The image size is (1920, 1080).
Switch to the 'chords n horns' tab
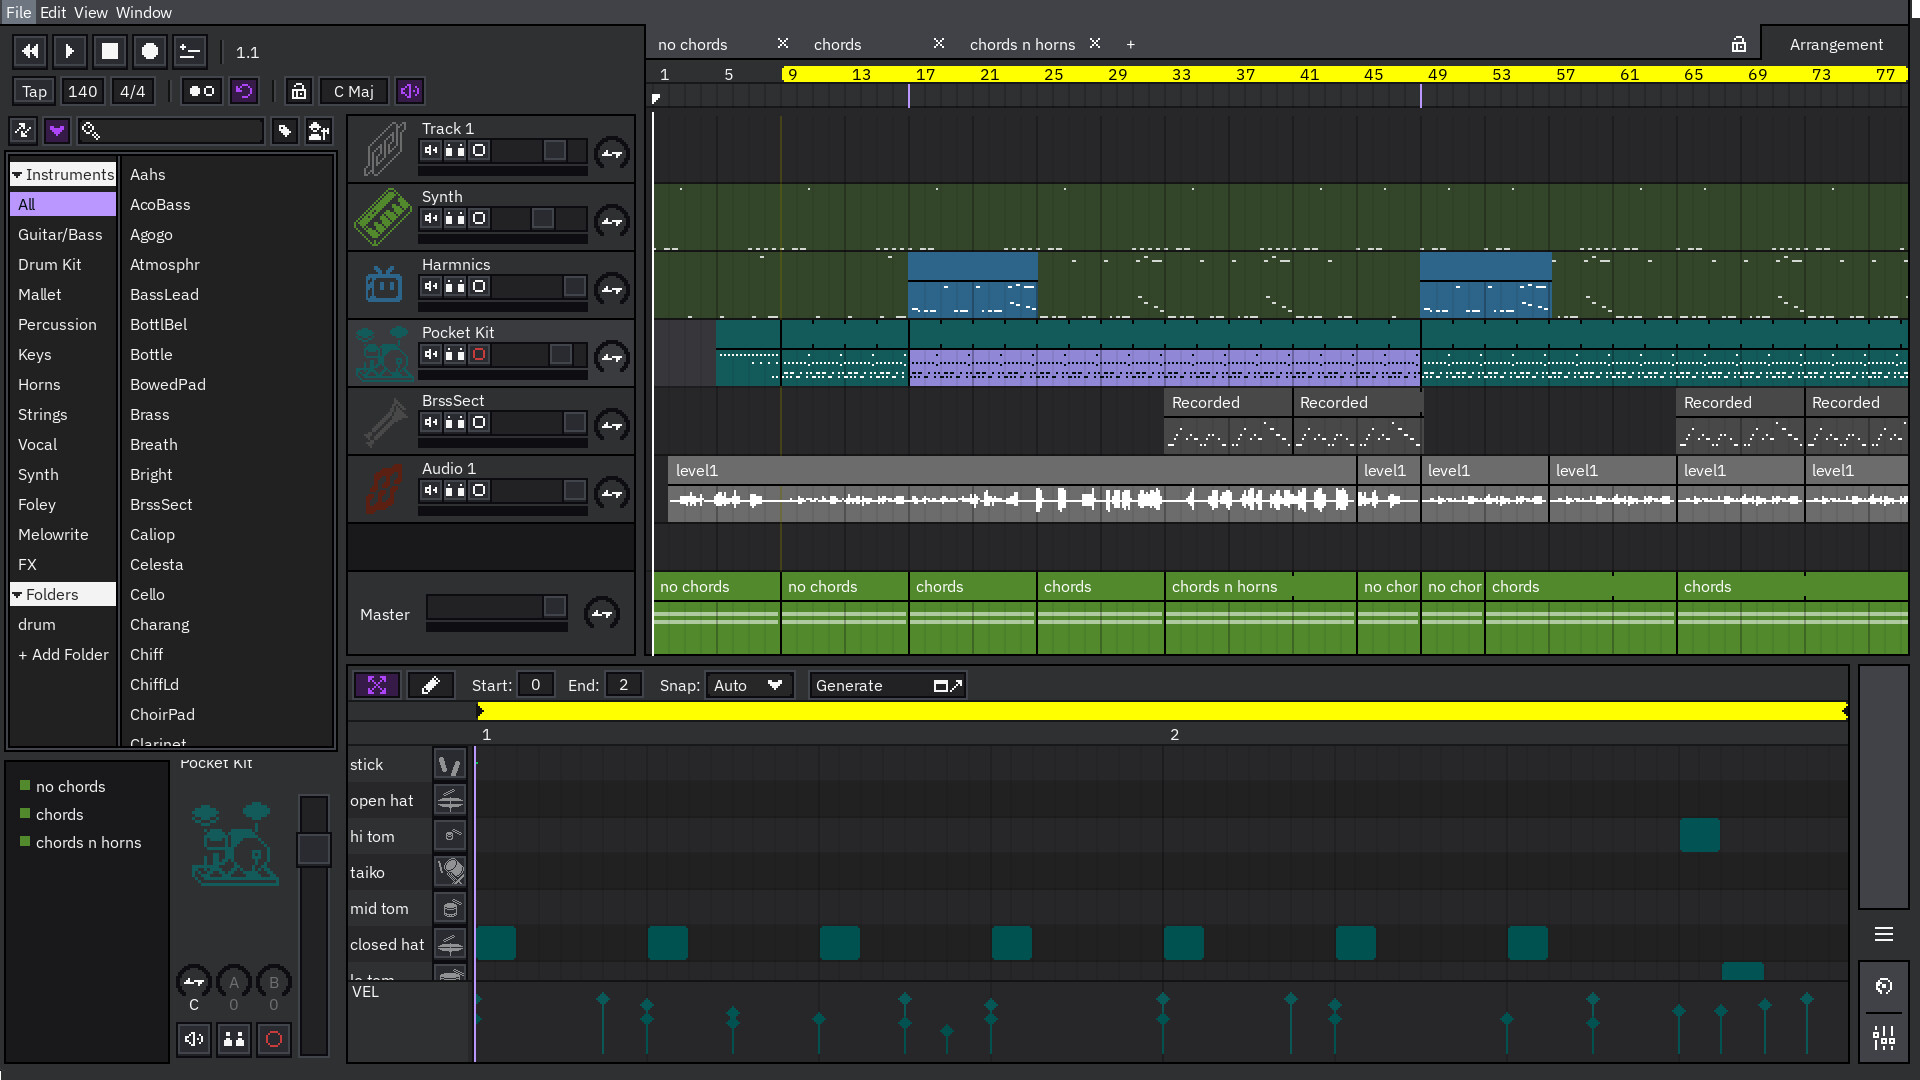click(1022, 44)
